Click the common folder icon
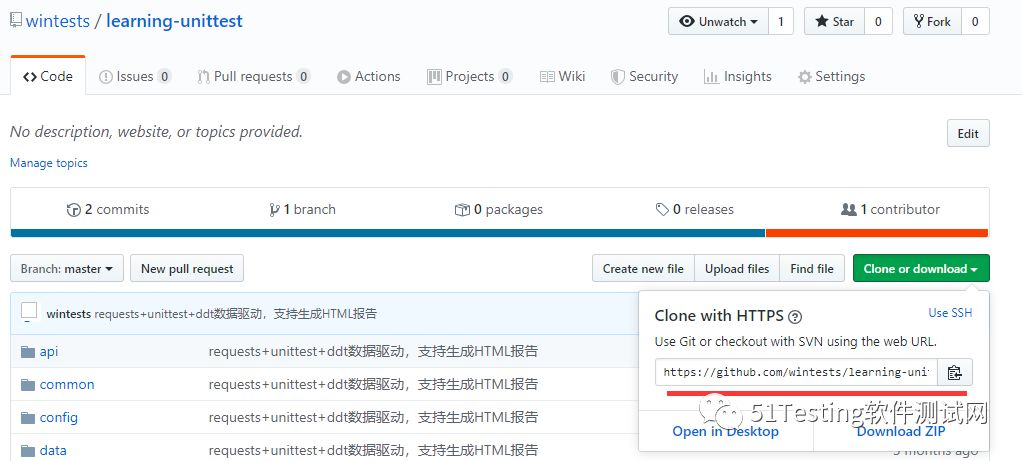 pos(27,385)
